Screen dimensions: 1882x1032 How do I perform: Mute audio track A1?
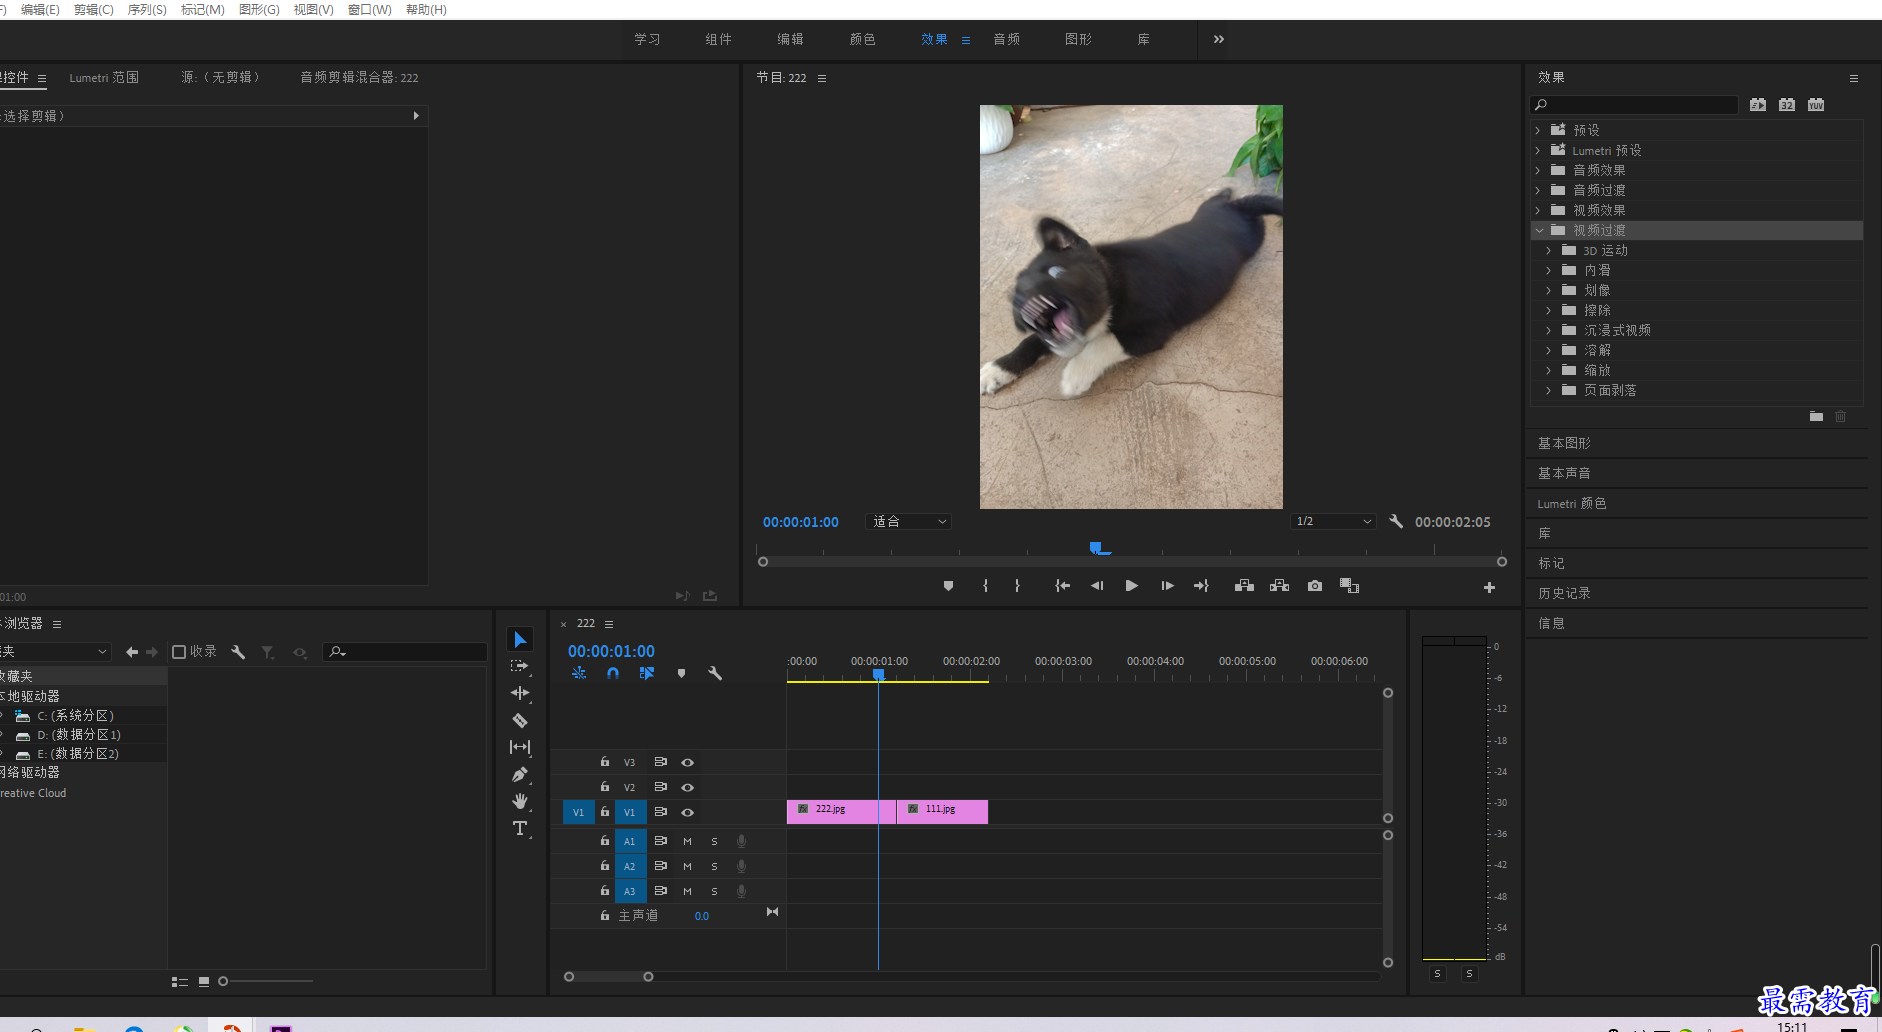click(687, 841)
